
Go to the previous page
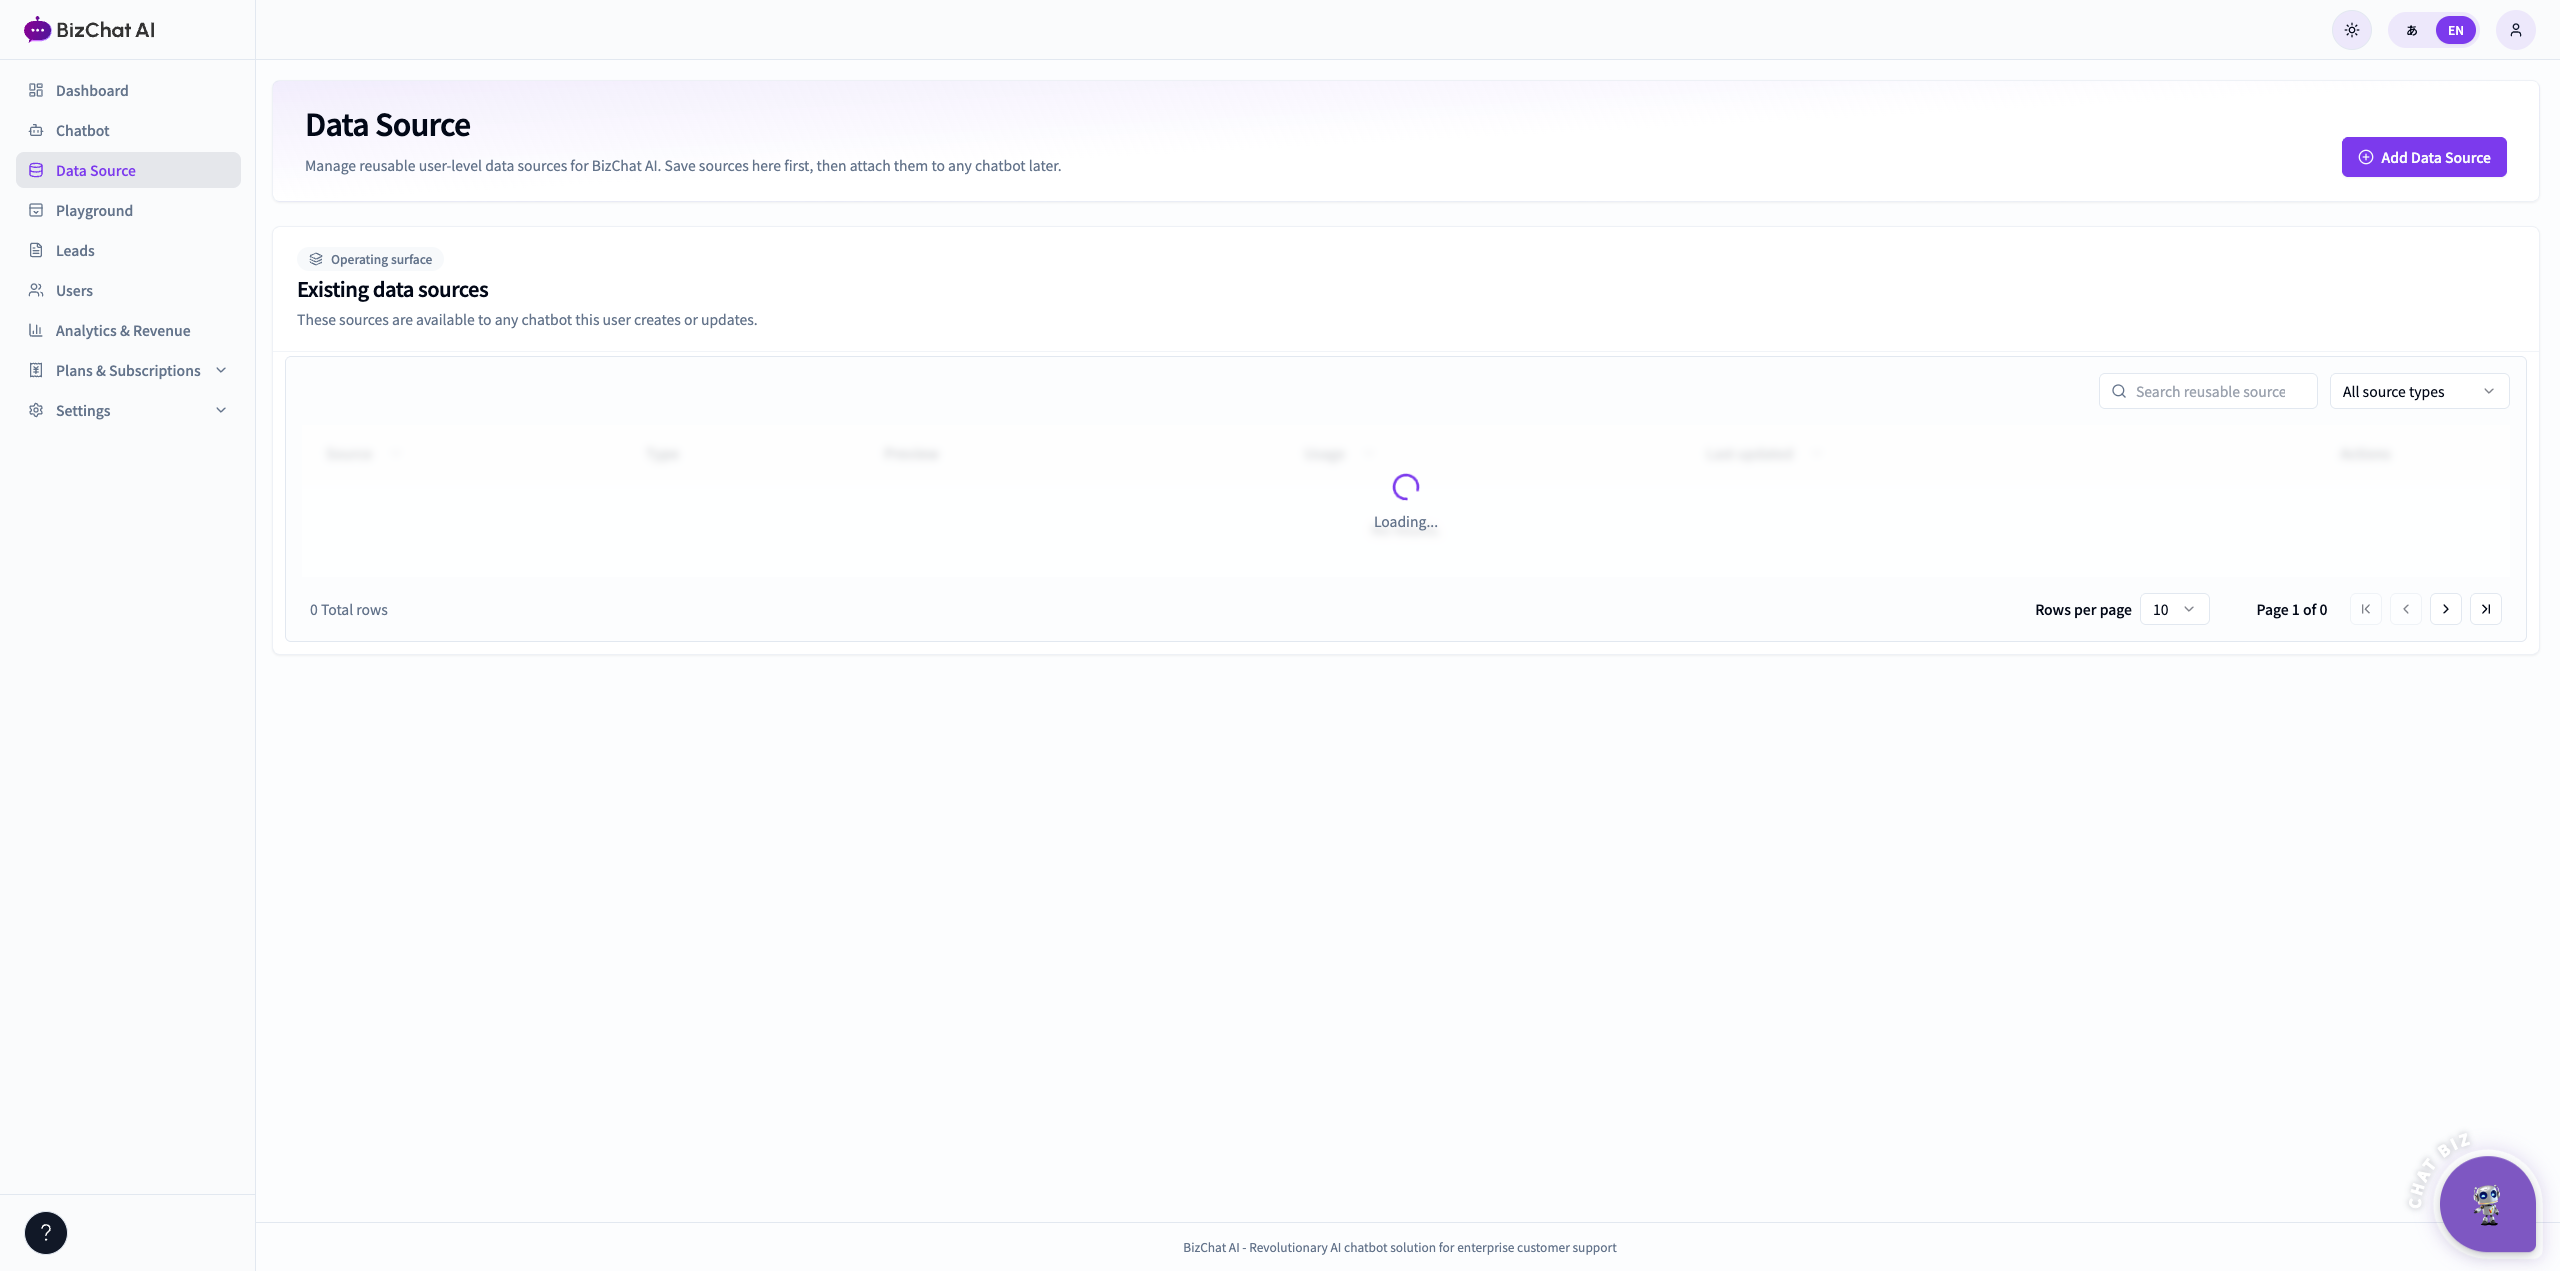[2406, 609]
